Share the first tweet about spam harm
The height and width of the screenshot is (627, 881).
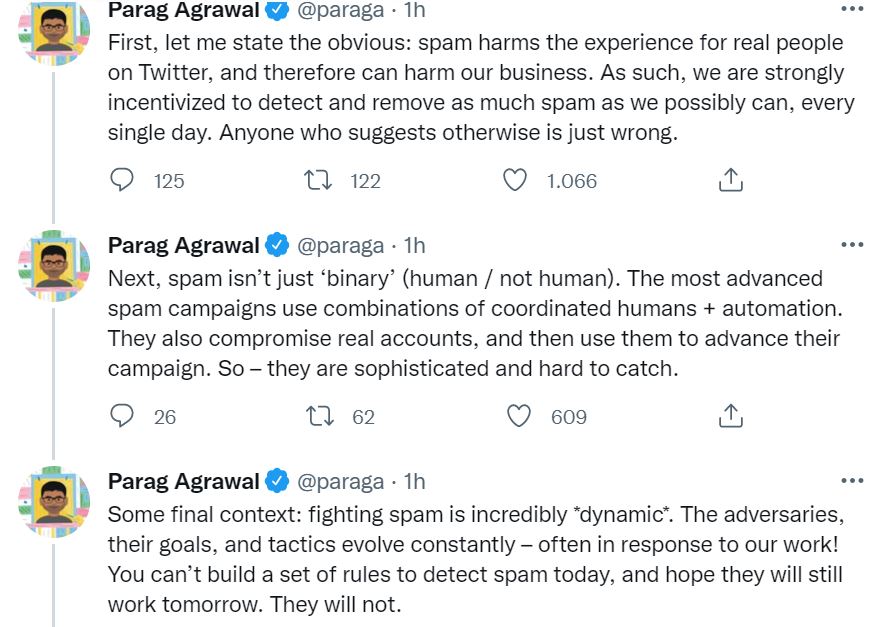point(730,180)
